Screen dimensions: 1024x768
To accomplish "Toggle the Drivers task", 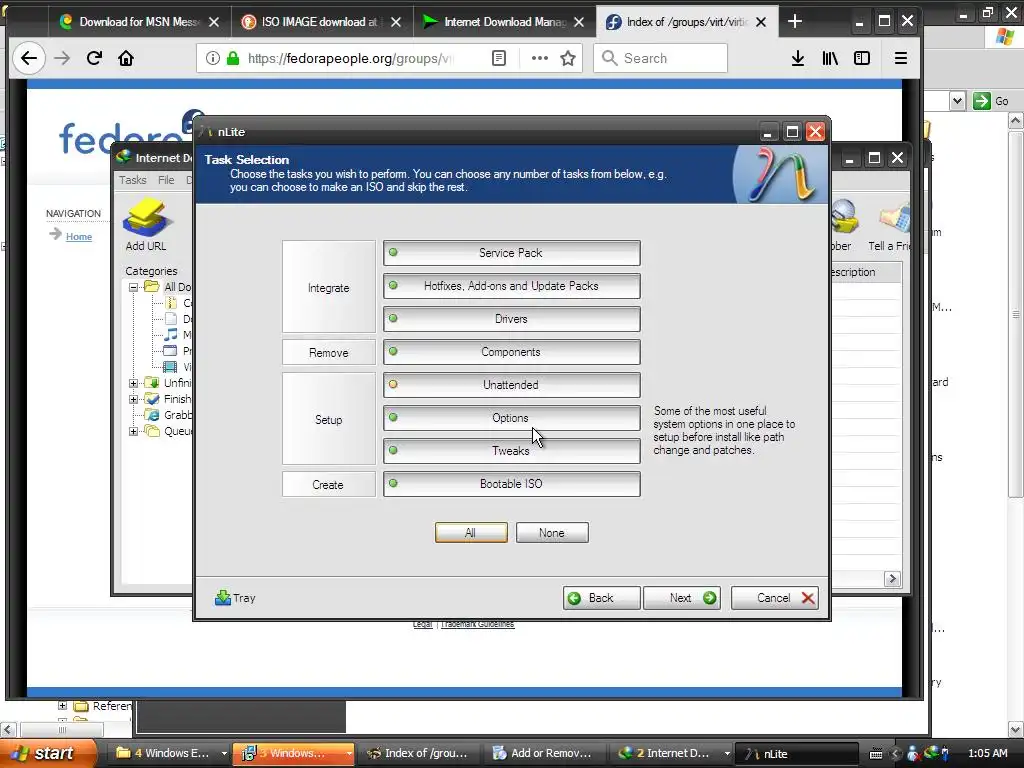I will click(x=511, y=319).
